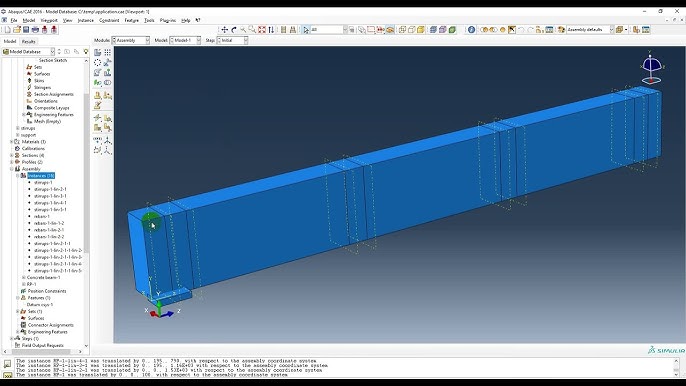The height and width of the screenshot is (386, 686).
Task: Select Position Constraints in the model tree
Action: 47,291
